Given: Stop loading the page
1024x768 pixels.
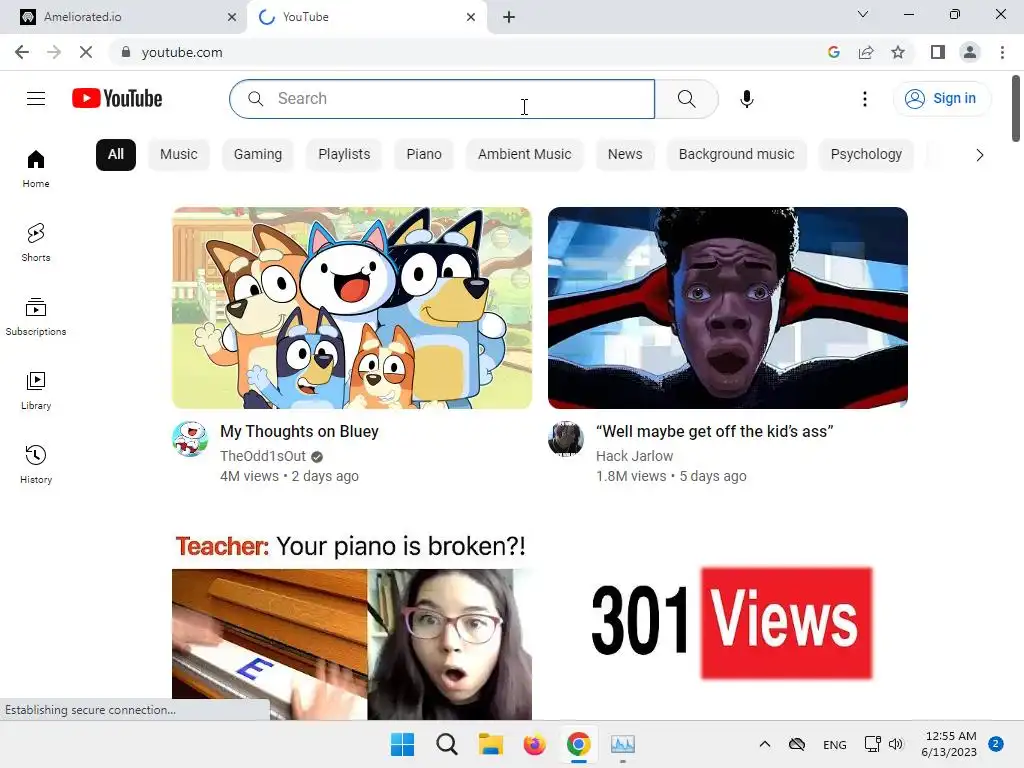Looking at the screenshot, I should pyautogui.click(x=86, y=52).
